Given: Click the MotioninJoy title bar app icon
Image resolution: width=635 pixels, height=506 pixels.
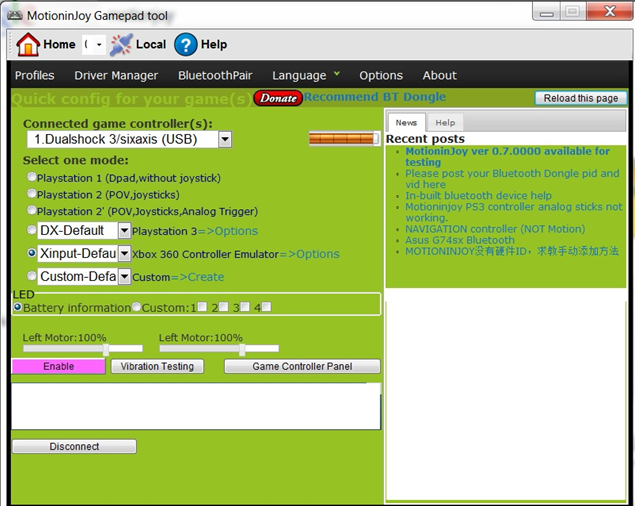Looking at the screenshot, I should [x=14, y=16].
